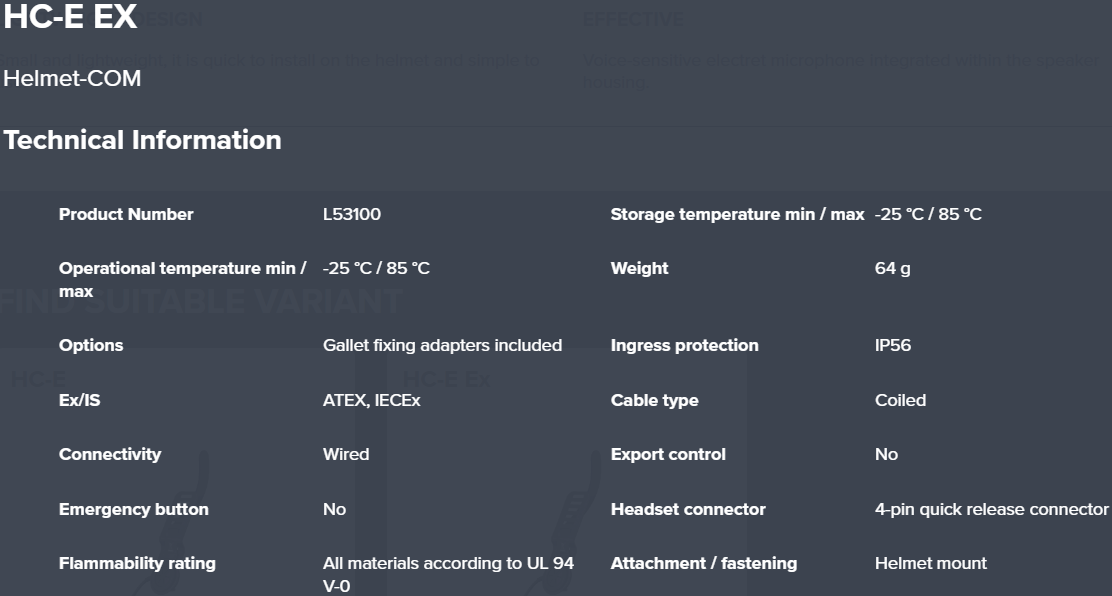Click the Product Number label
This screenshot has width=1112, height=596.
tap(126, 214)
